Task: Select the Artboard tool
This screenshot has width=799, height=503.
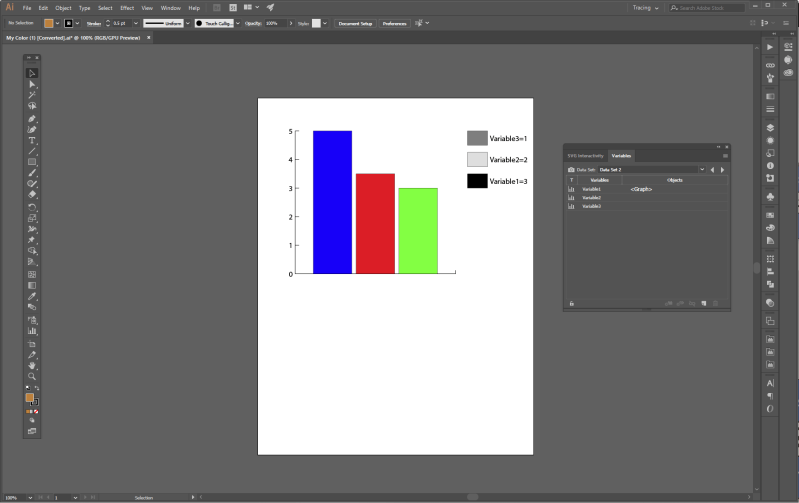Action: [32, 344]
